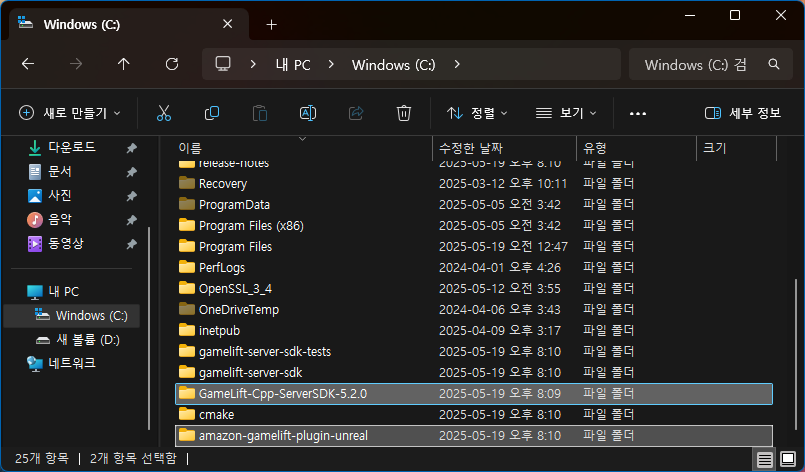Click the Share icon in toolbar
Screen dimensions: 805x472
point(356,113)
